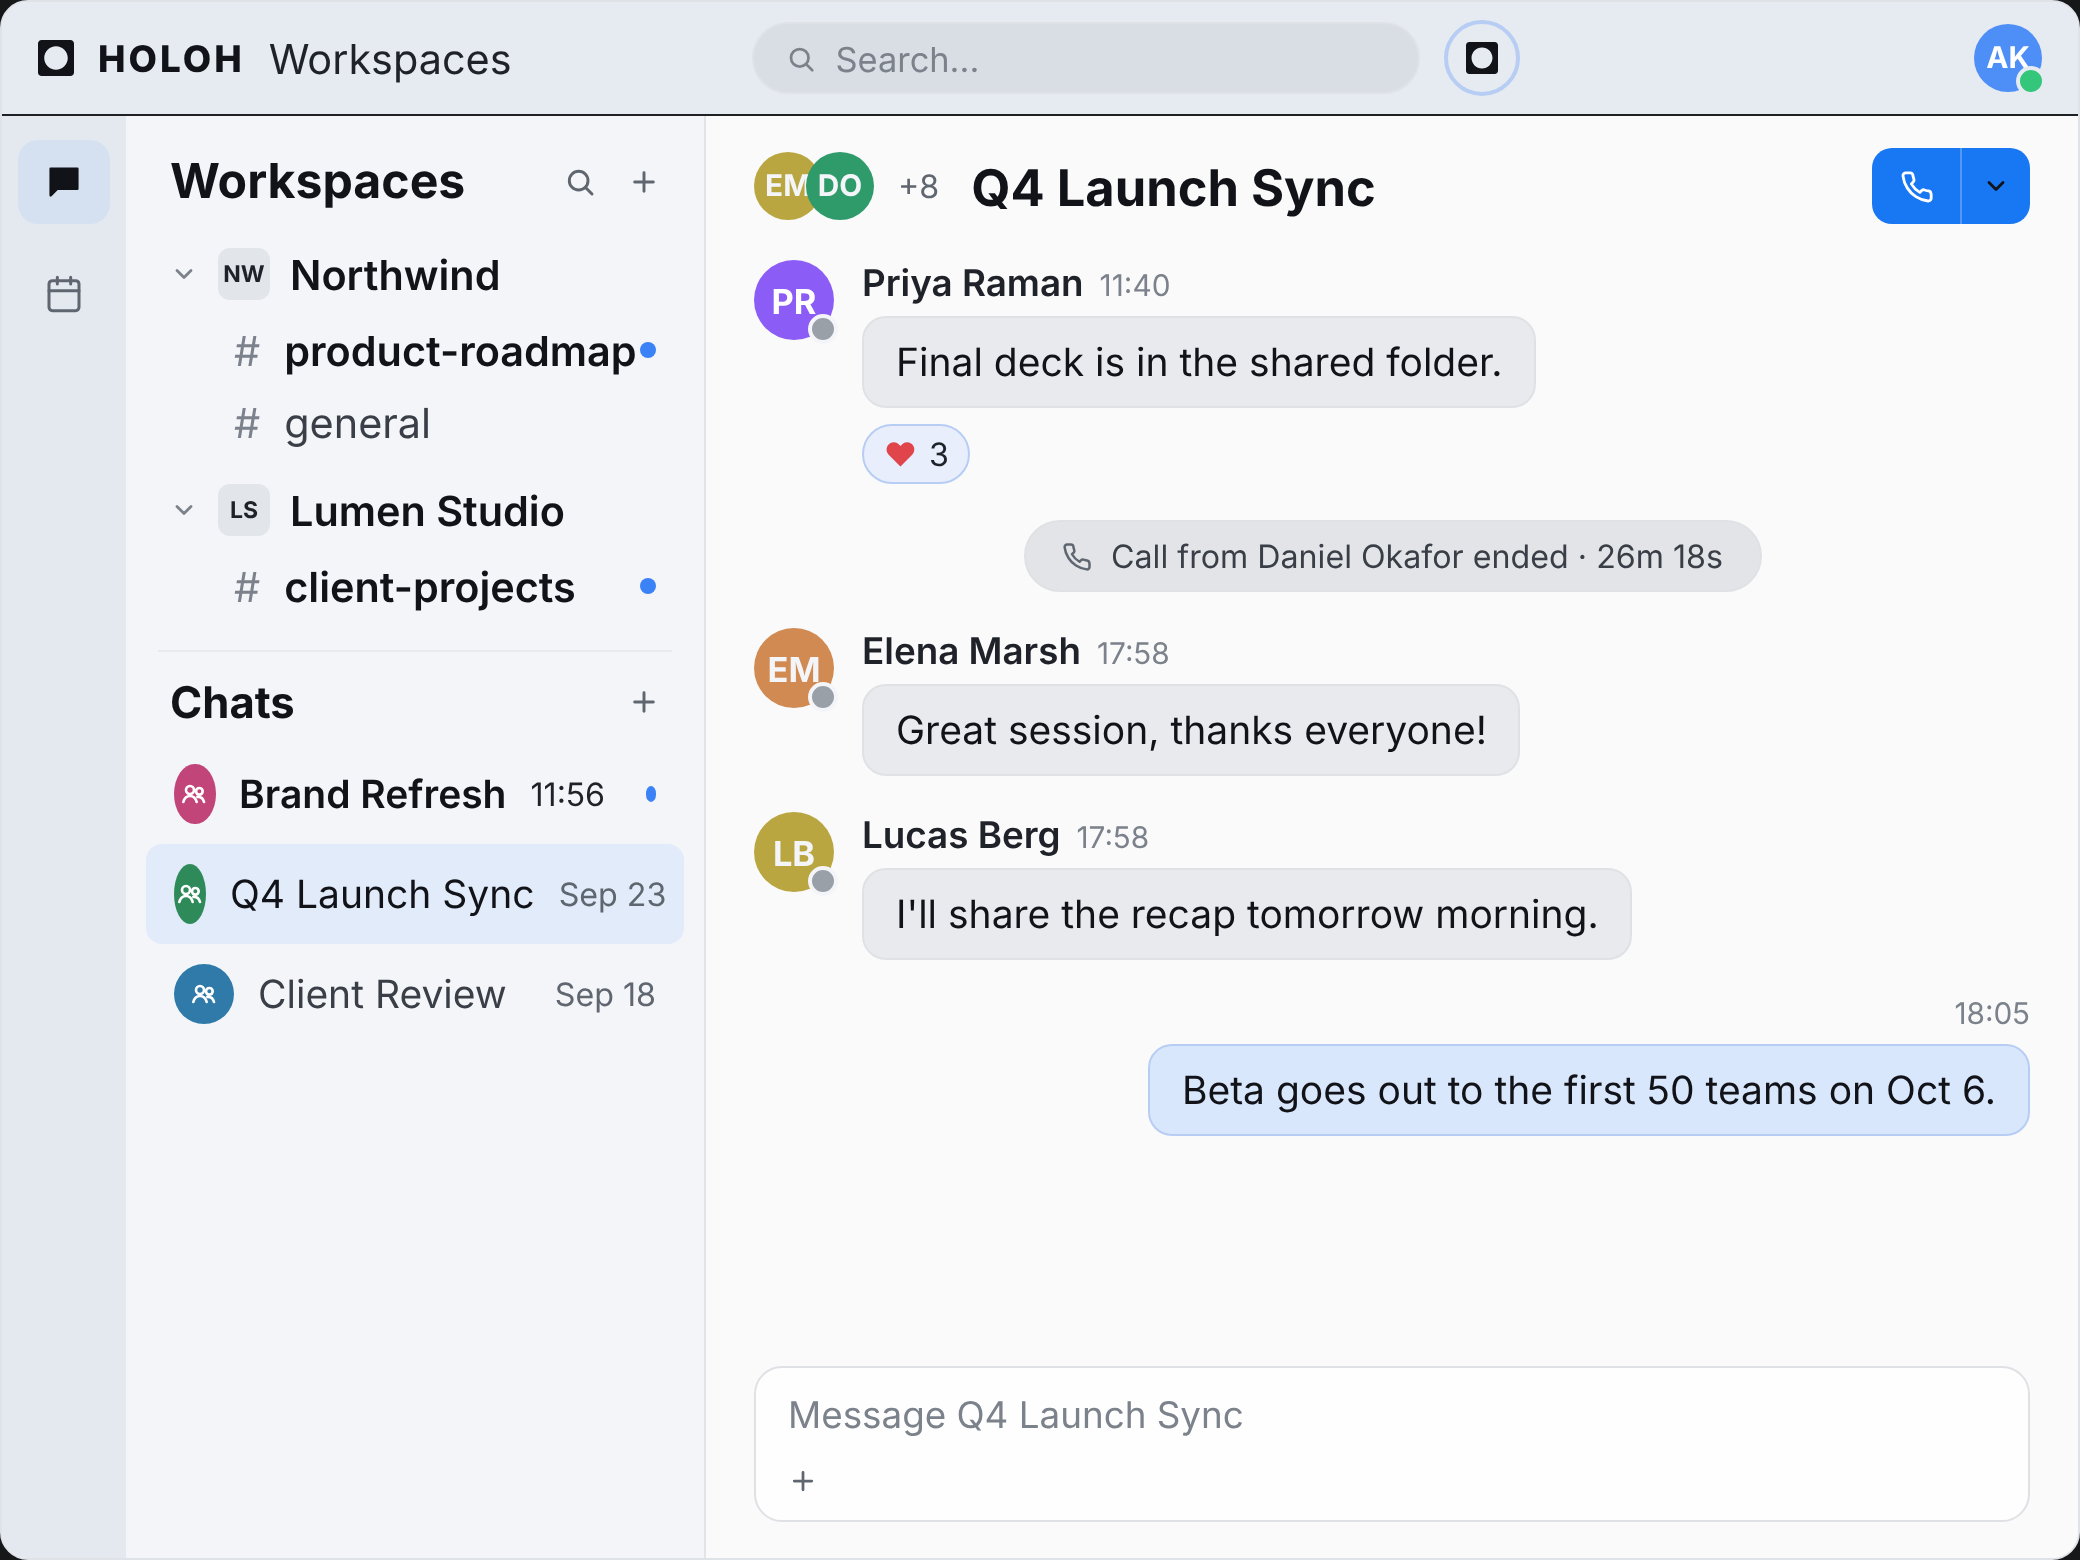Collapse the Lumen Studio workspace
Image resolution: width=2080 pixels, height=1560 pixels.
pyautogui.click(x=184, y=510)
